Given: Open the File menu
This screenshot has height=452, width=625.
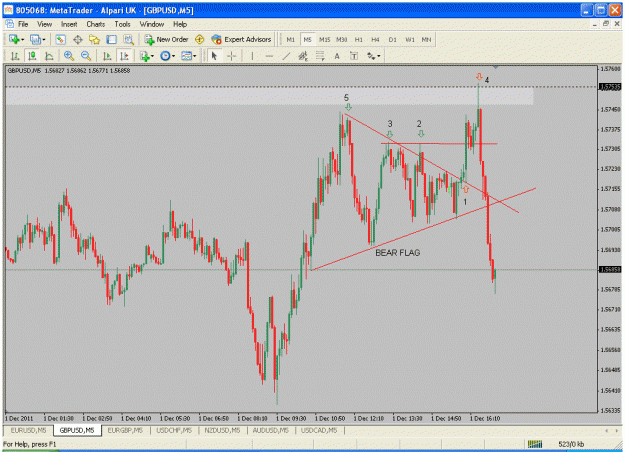Looking at the screenshot, I should pyautogui.click(x=23, y=24).
